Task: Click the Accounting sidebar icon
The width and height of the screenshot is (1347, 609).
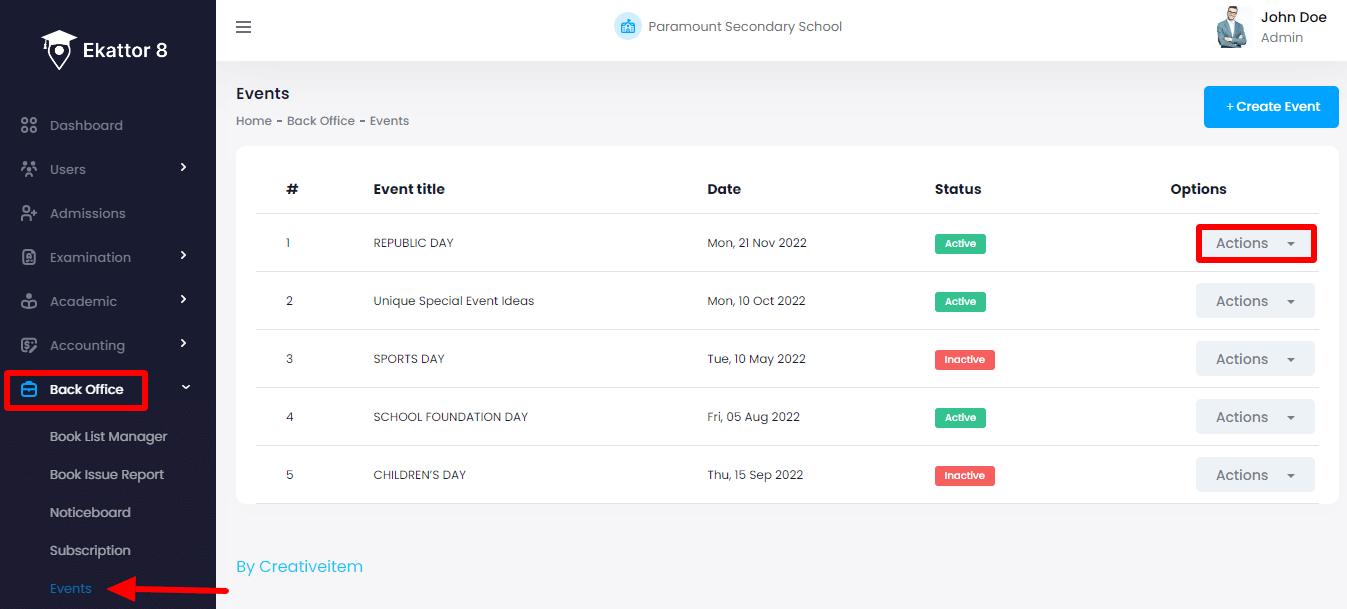Action: 29,346
